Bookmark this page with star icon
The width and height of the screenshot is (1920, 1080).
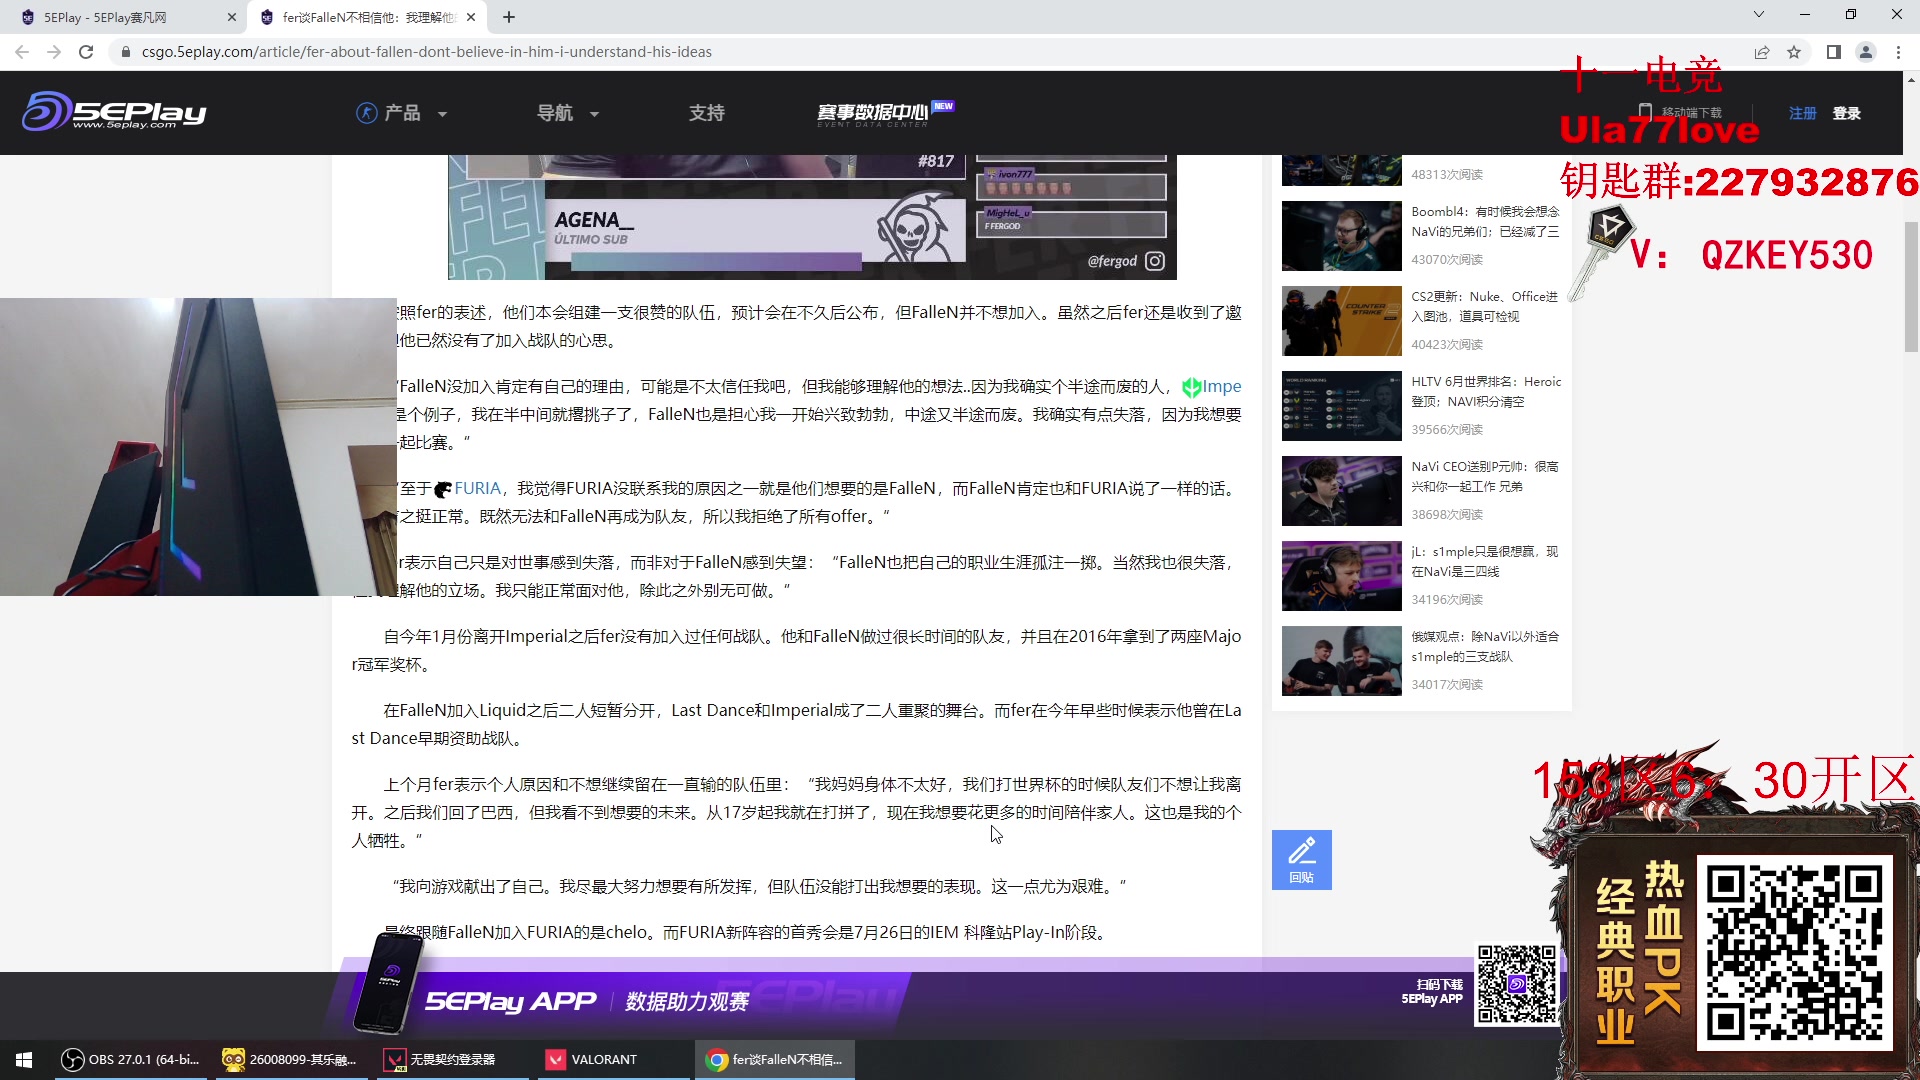tap(1794, 52)
